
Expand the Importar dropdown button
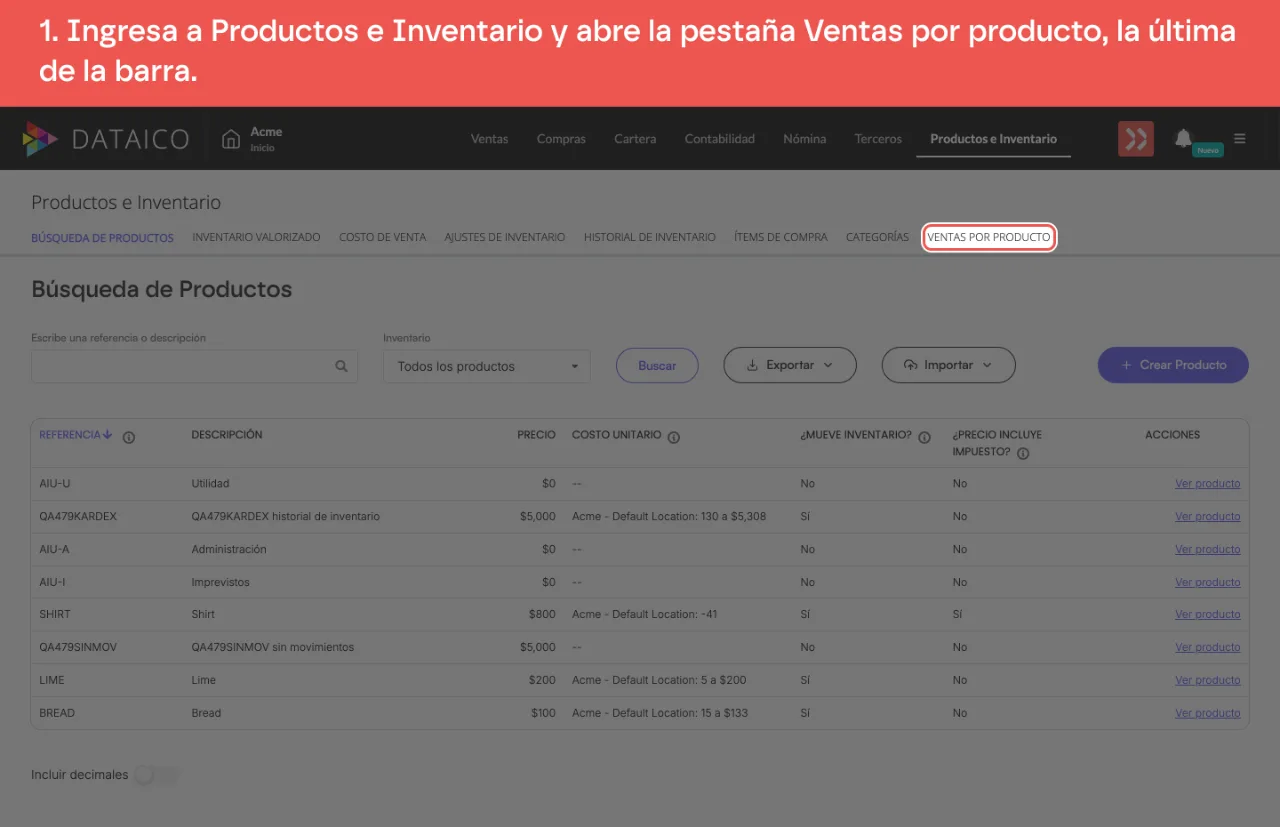[x=948, y=365]
